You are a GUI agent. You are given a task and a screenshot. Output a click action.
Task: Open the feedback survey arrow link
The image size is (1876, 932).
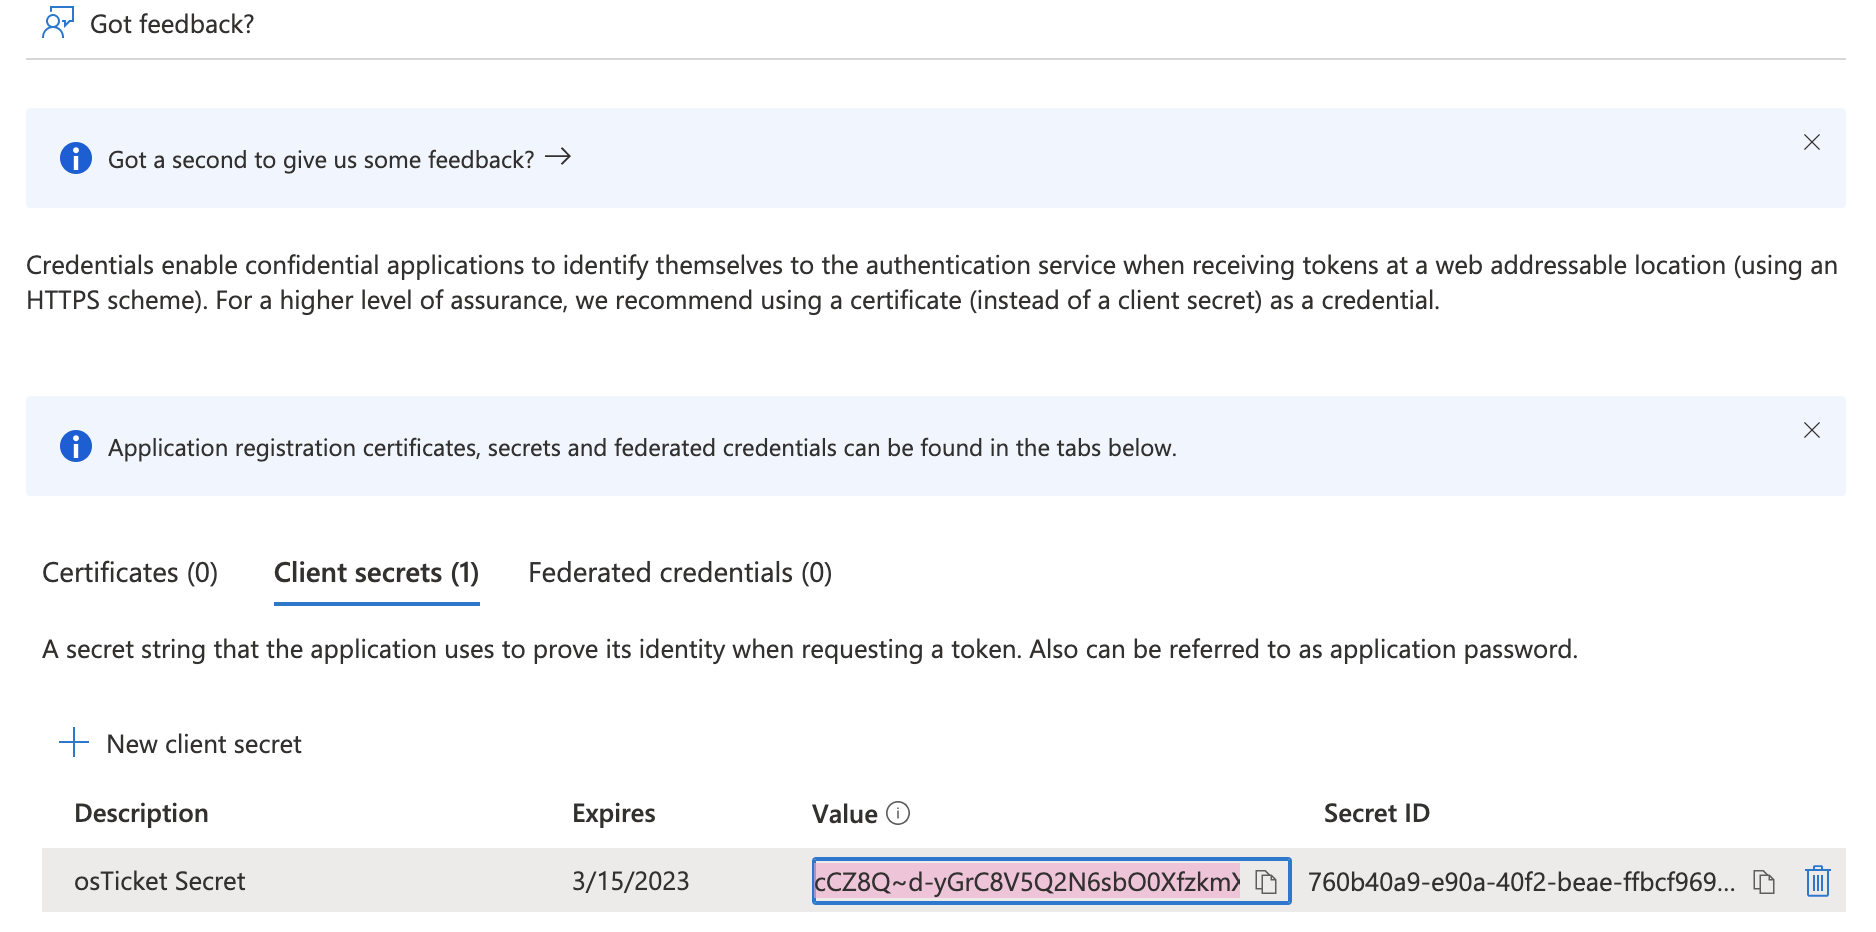(x=559, y=156)
